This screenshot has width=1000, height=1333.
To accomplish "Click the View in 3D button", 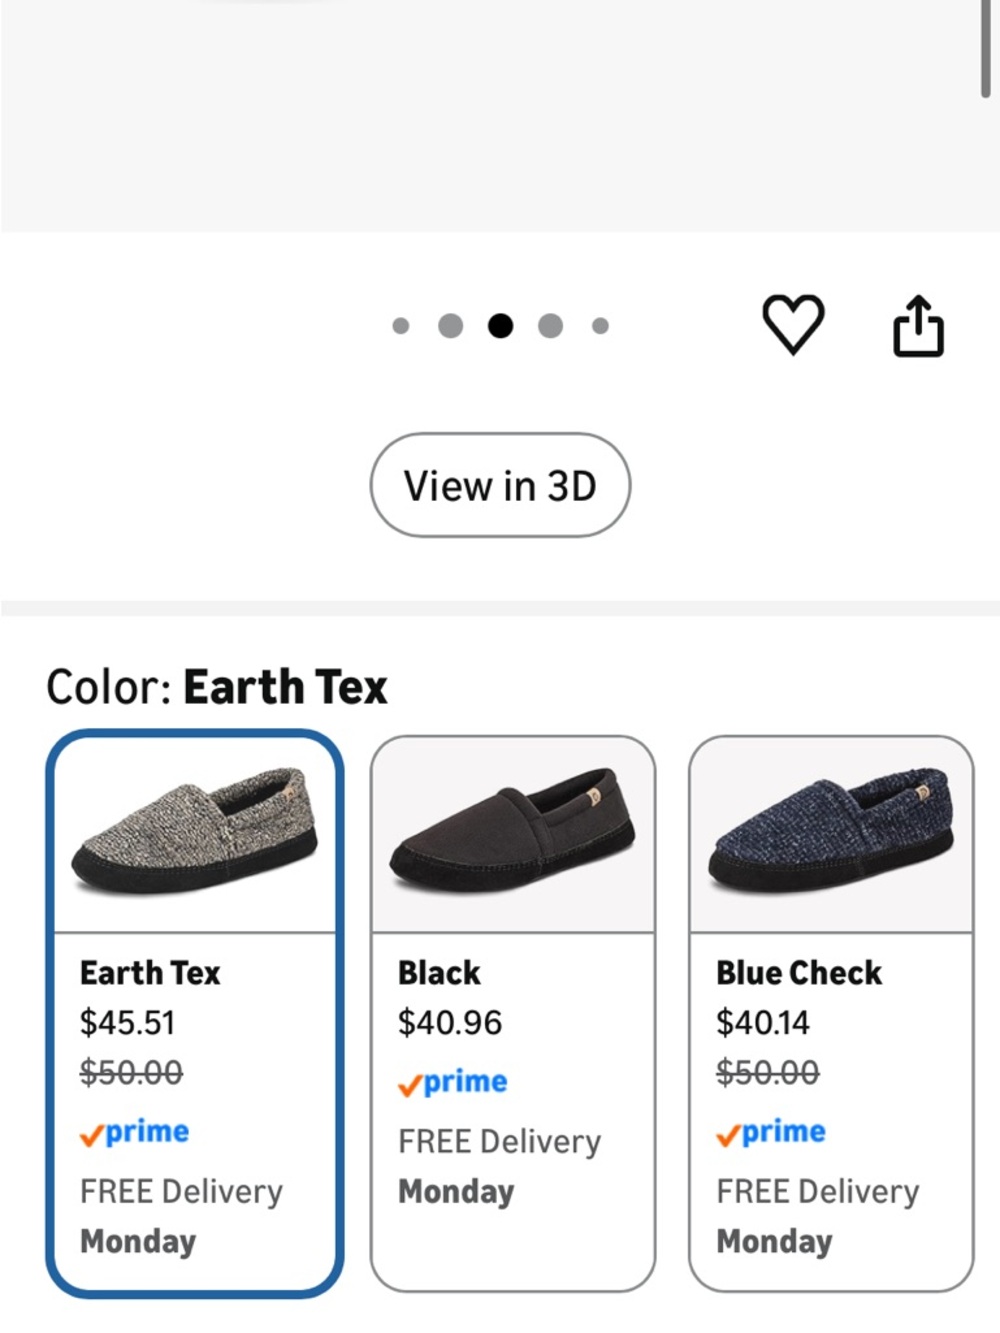I will pyautogui.click(x=500, y=485).
